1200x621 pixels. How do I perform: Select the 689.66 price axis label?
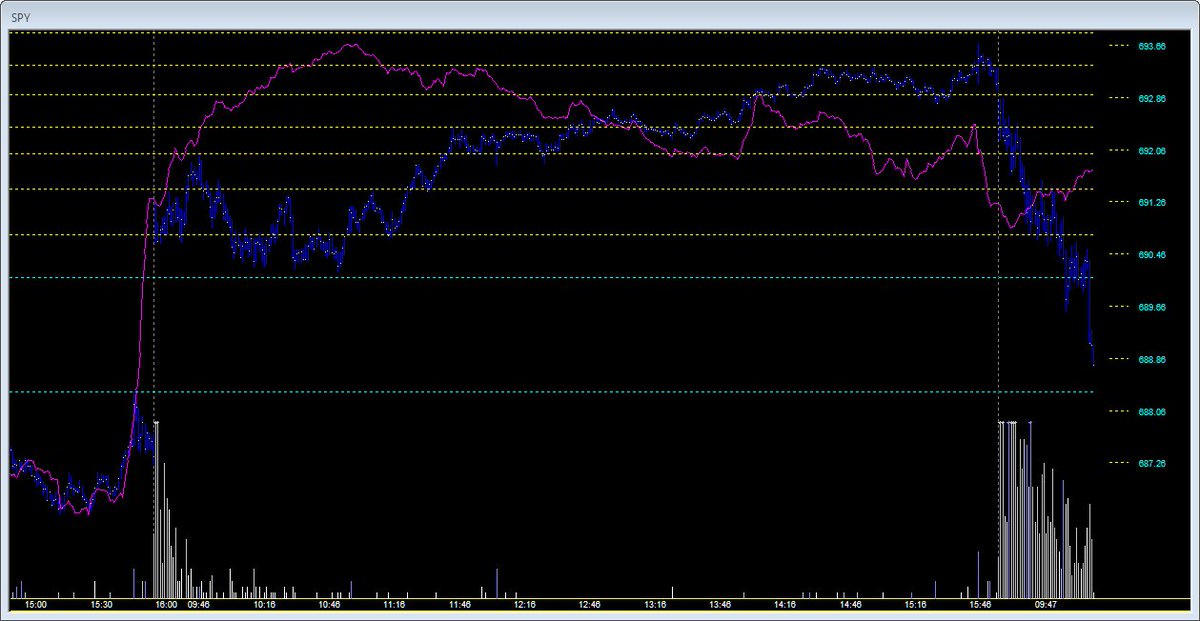pyautogui.click(x=1152, y=307)
